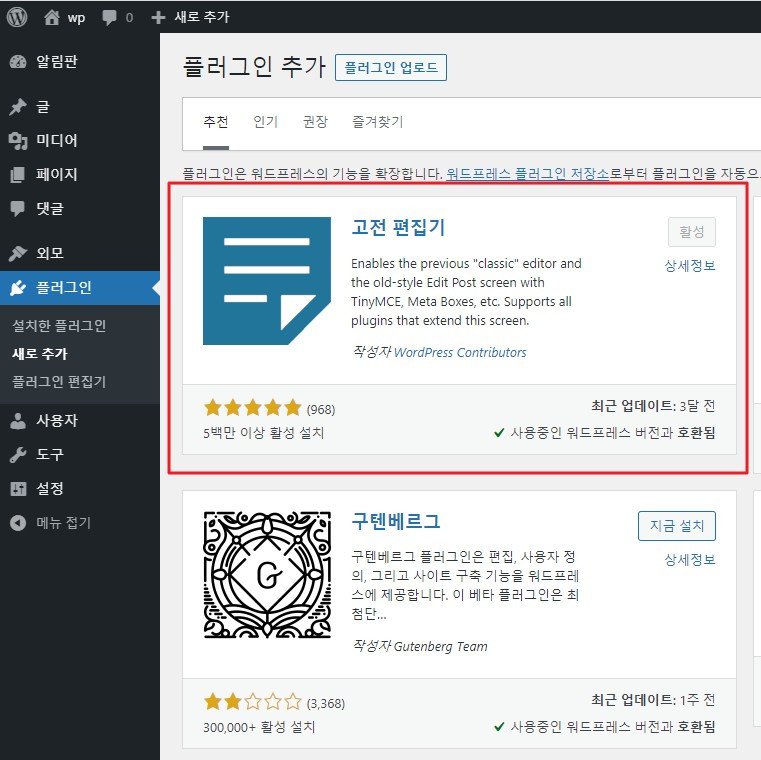Switch to the 인기 tab
This screenshot has height=760, width=761.
click(265, 121)
